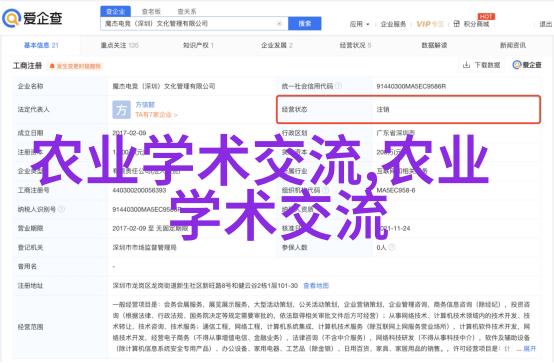Expand the 应用 dropdown menu
This screenshot has width=554, height=363.
click(x=359, y=24)
